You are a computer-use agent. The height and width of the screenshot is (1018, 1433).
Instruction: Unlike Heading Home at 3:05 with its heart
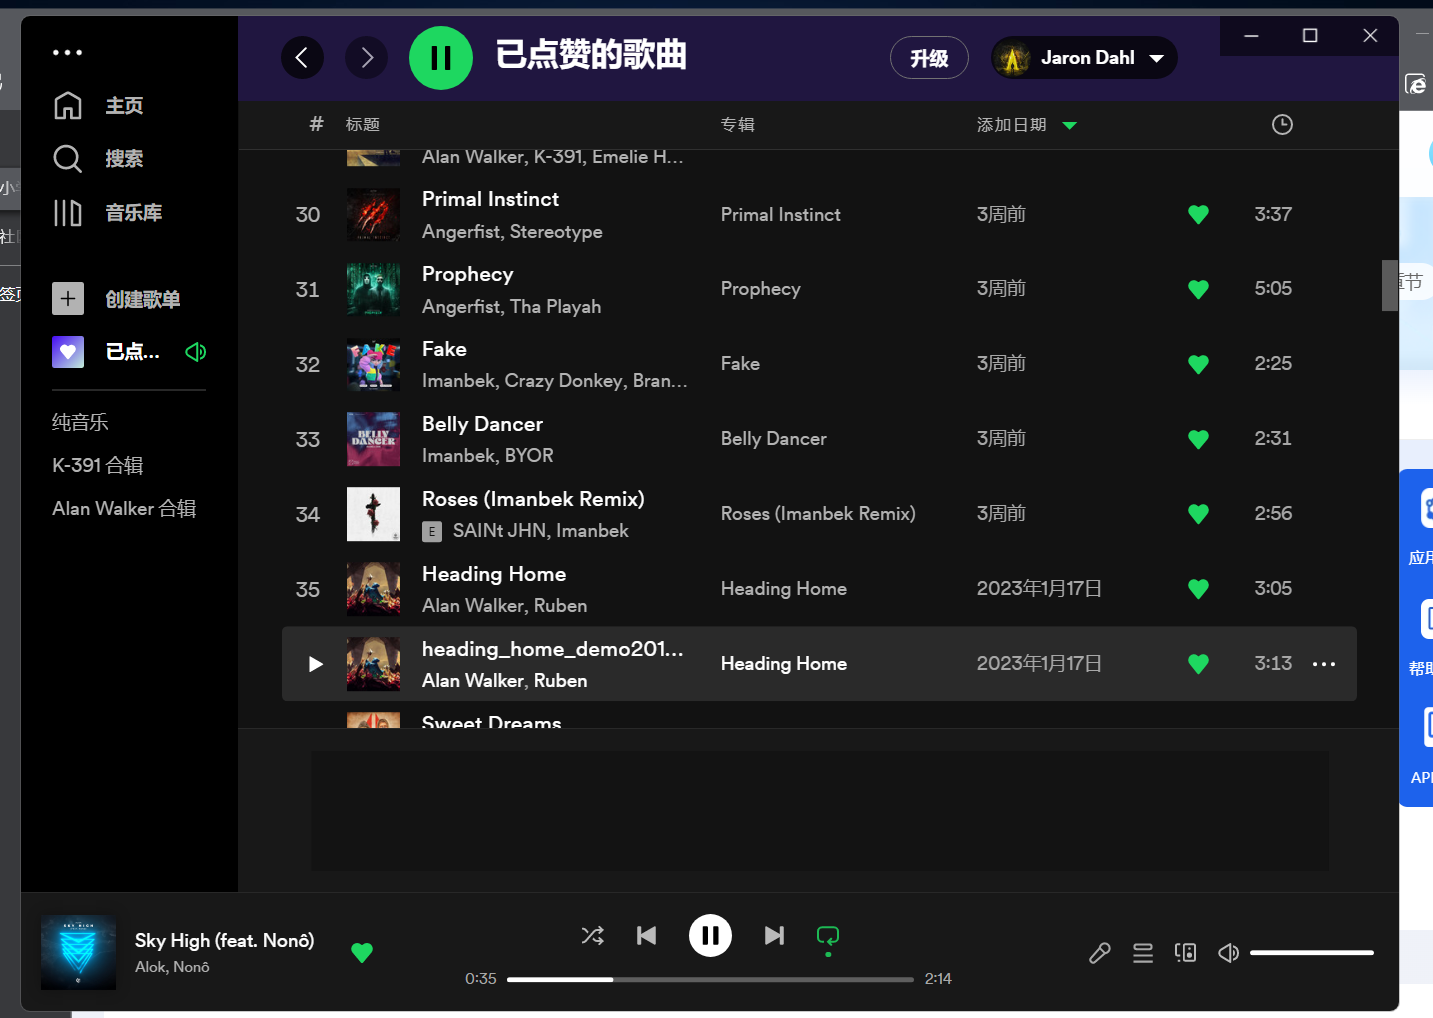(1198, 589)
